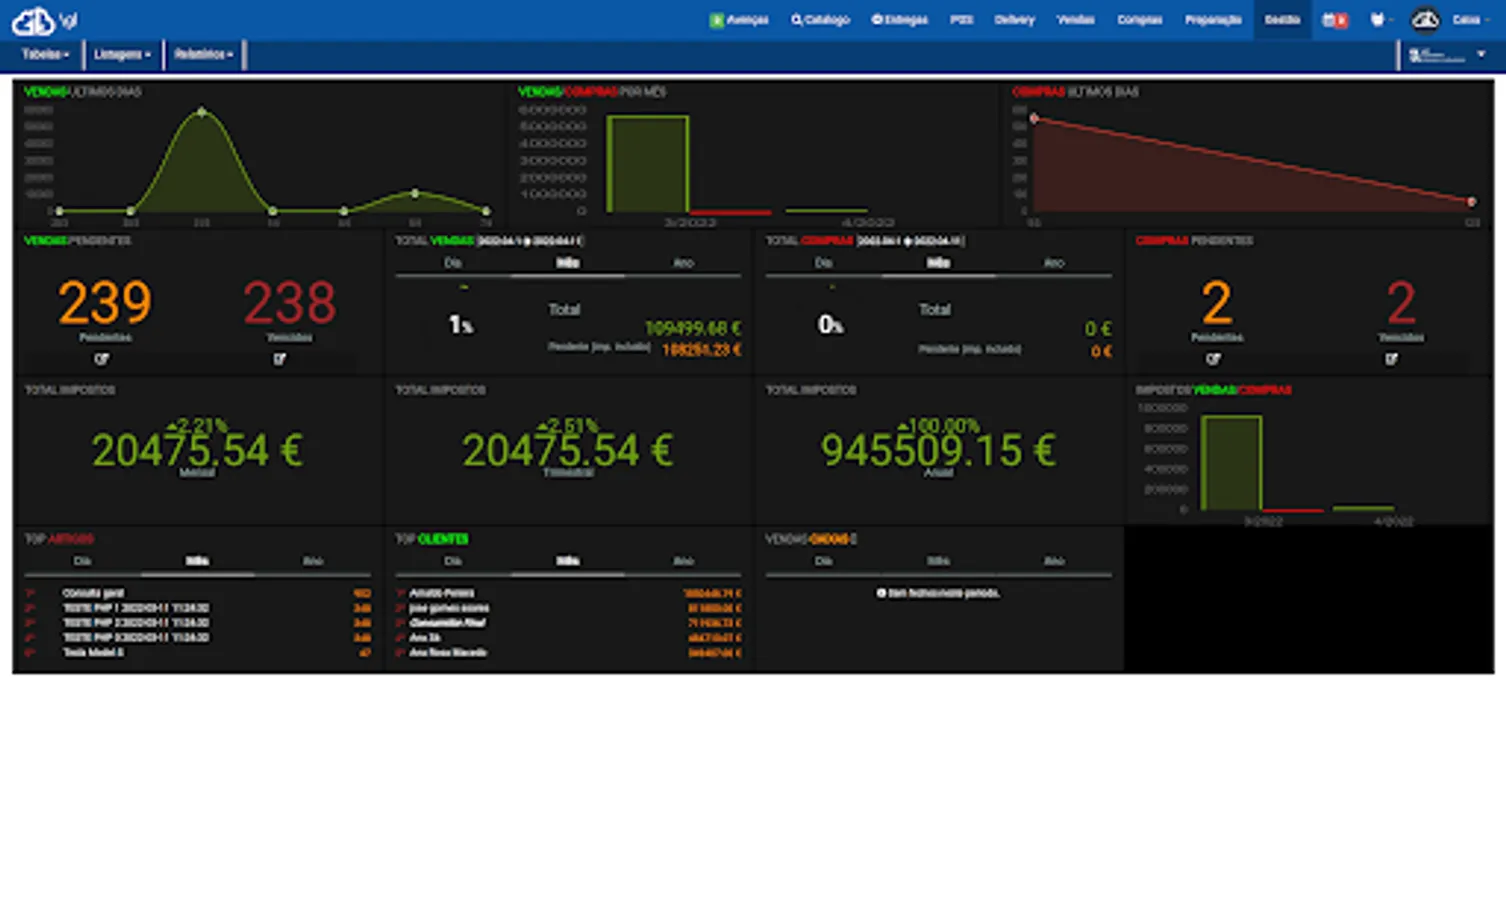Go to the Delivery menu item

[1014, 20]
